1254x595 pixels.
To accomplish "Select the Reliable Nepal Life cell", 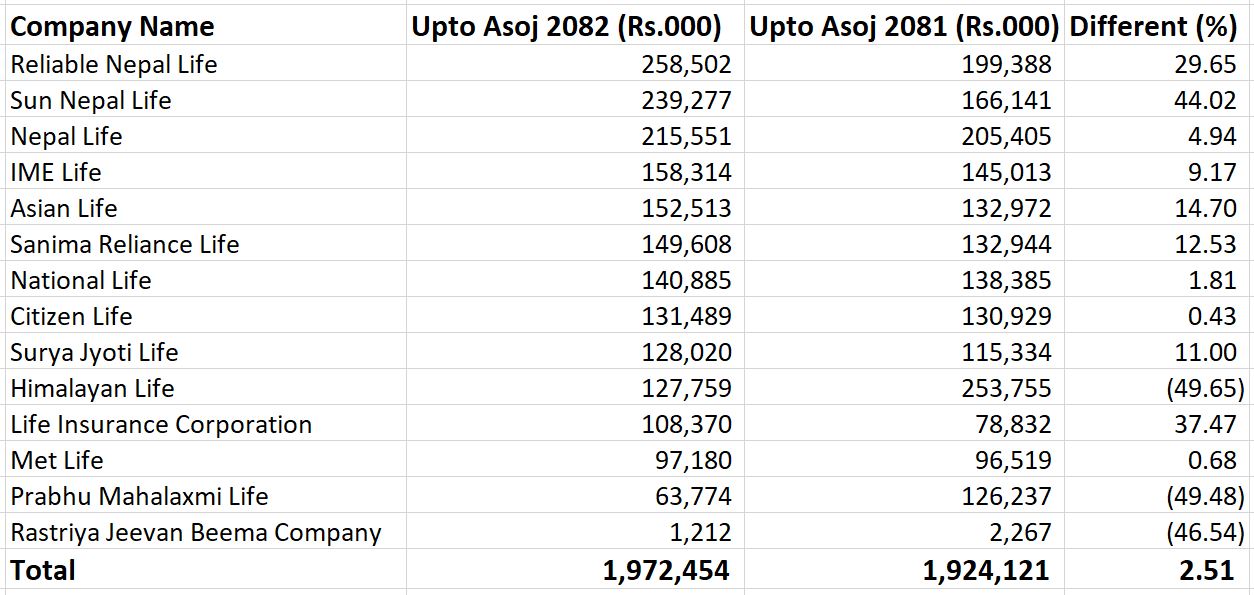I will 114,65.
